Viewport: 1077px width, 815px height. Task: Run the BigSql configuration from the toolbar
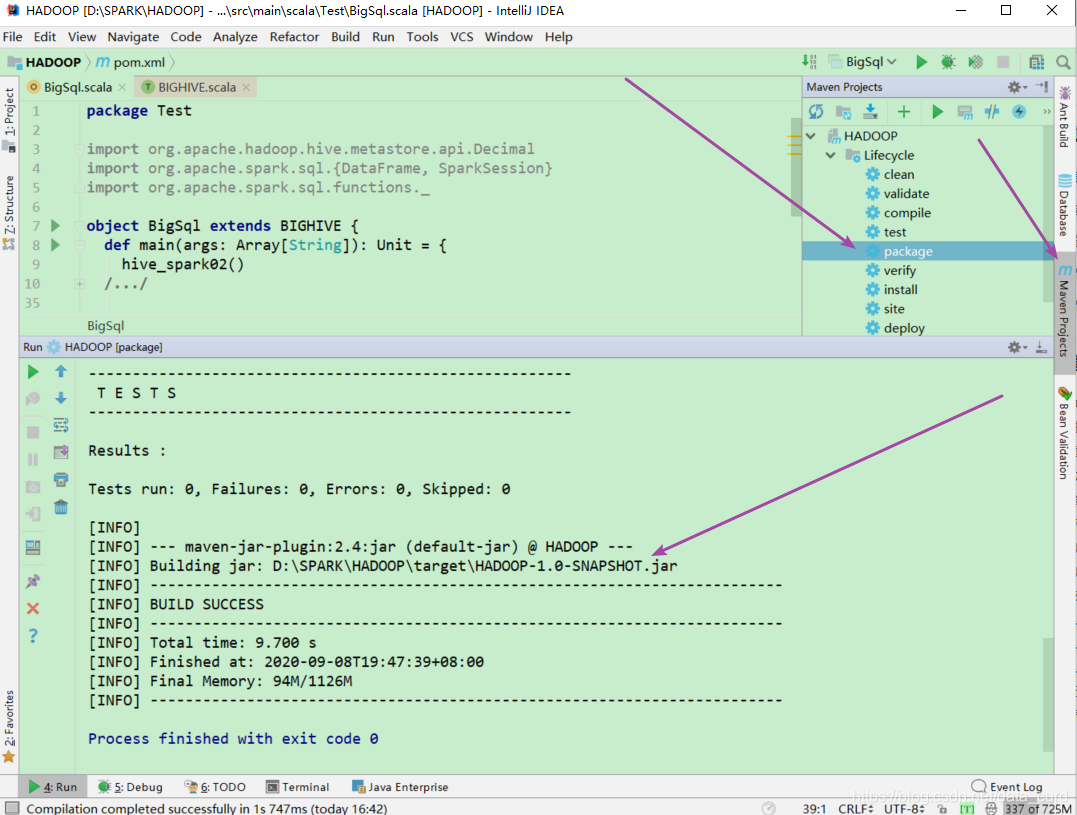921,62
